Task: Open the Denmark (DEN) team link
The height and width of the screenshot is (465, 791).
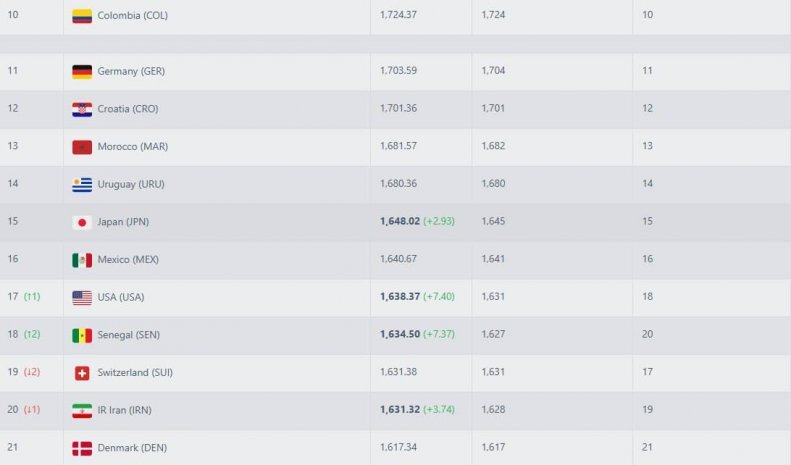Action: 132,448
